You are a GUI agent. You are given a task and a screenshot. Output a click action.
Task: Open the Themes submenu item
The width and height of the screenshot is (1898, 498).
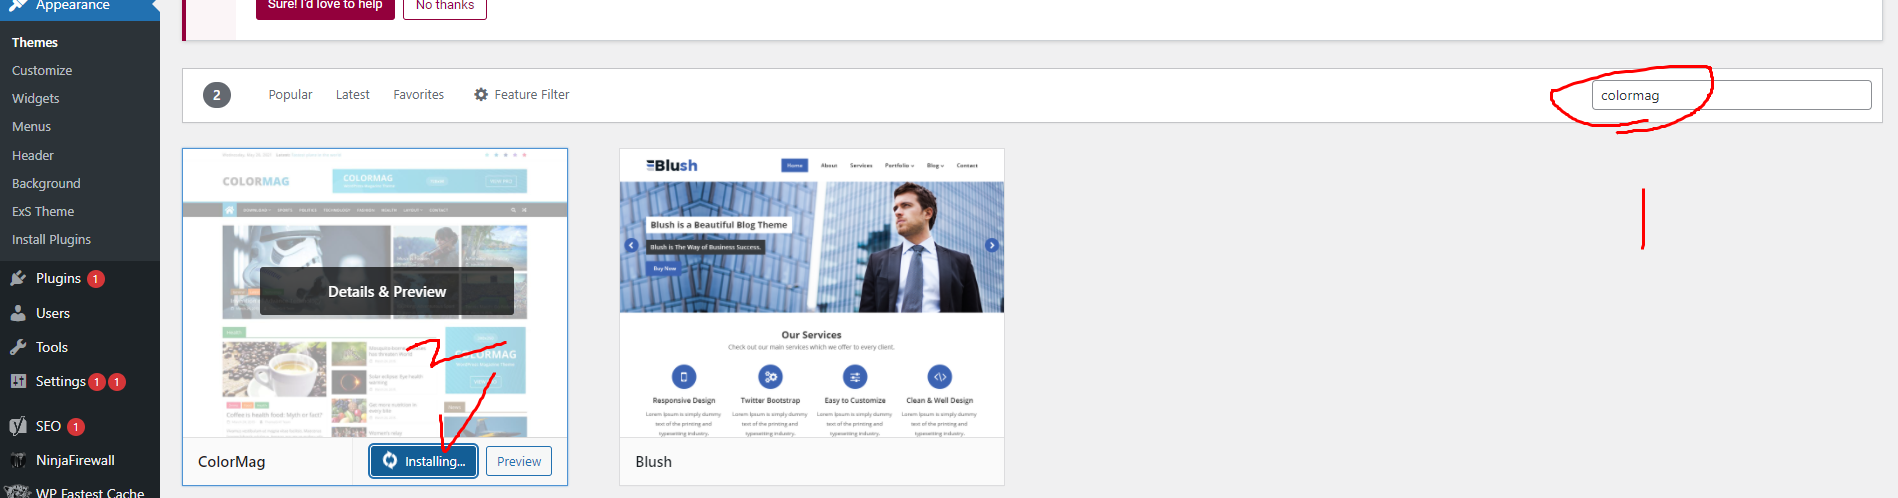35,42
